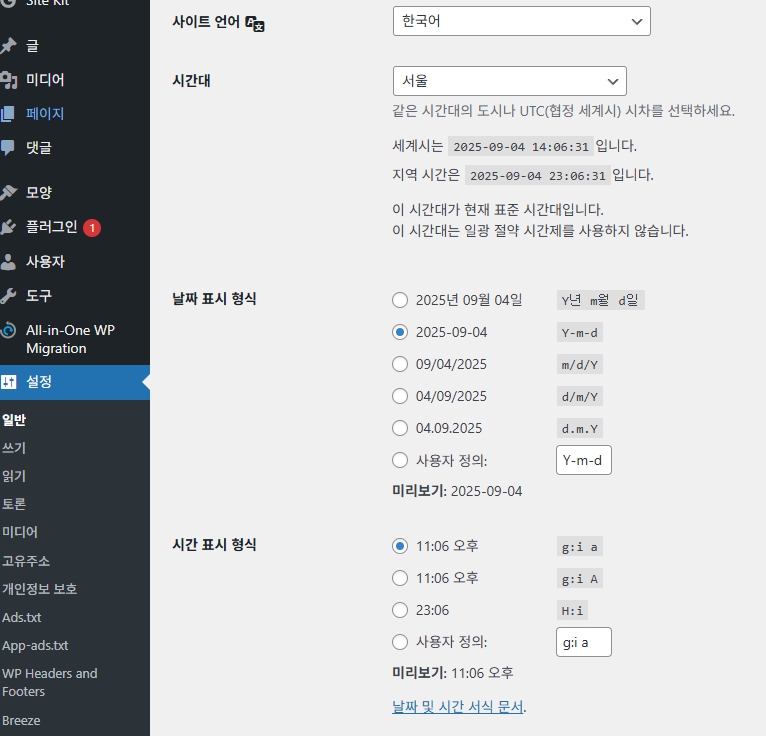Select the 04.09.2025 date format
The image size is (766, 736).
400,428
